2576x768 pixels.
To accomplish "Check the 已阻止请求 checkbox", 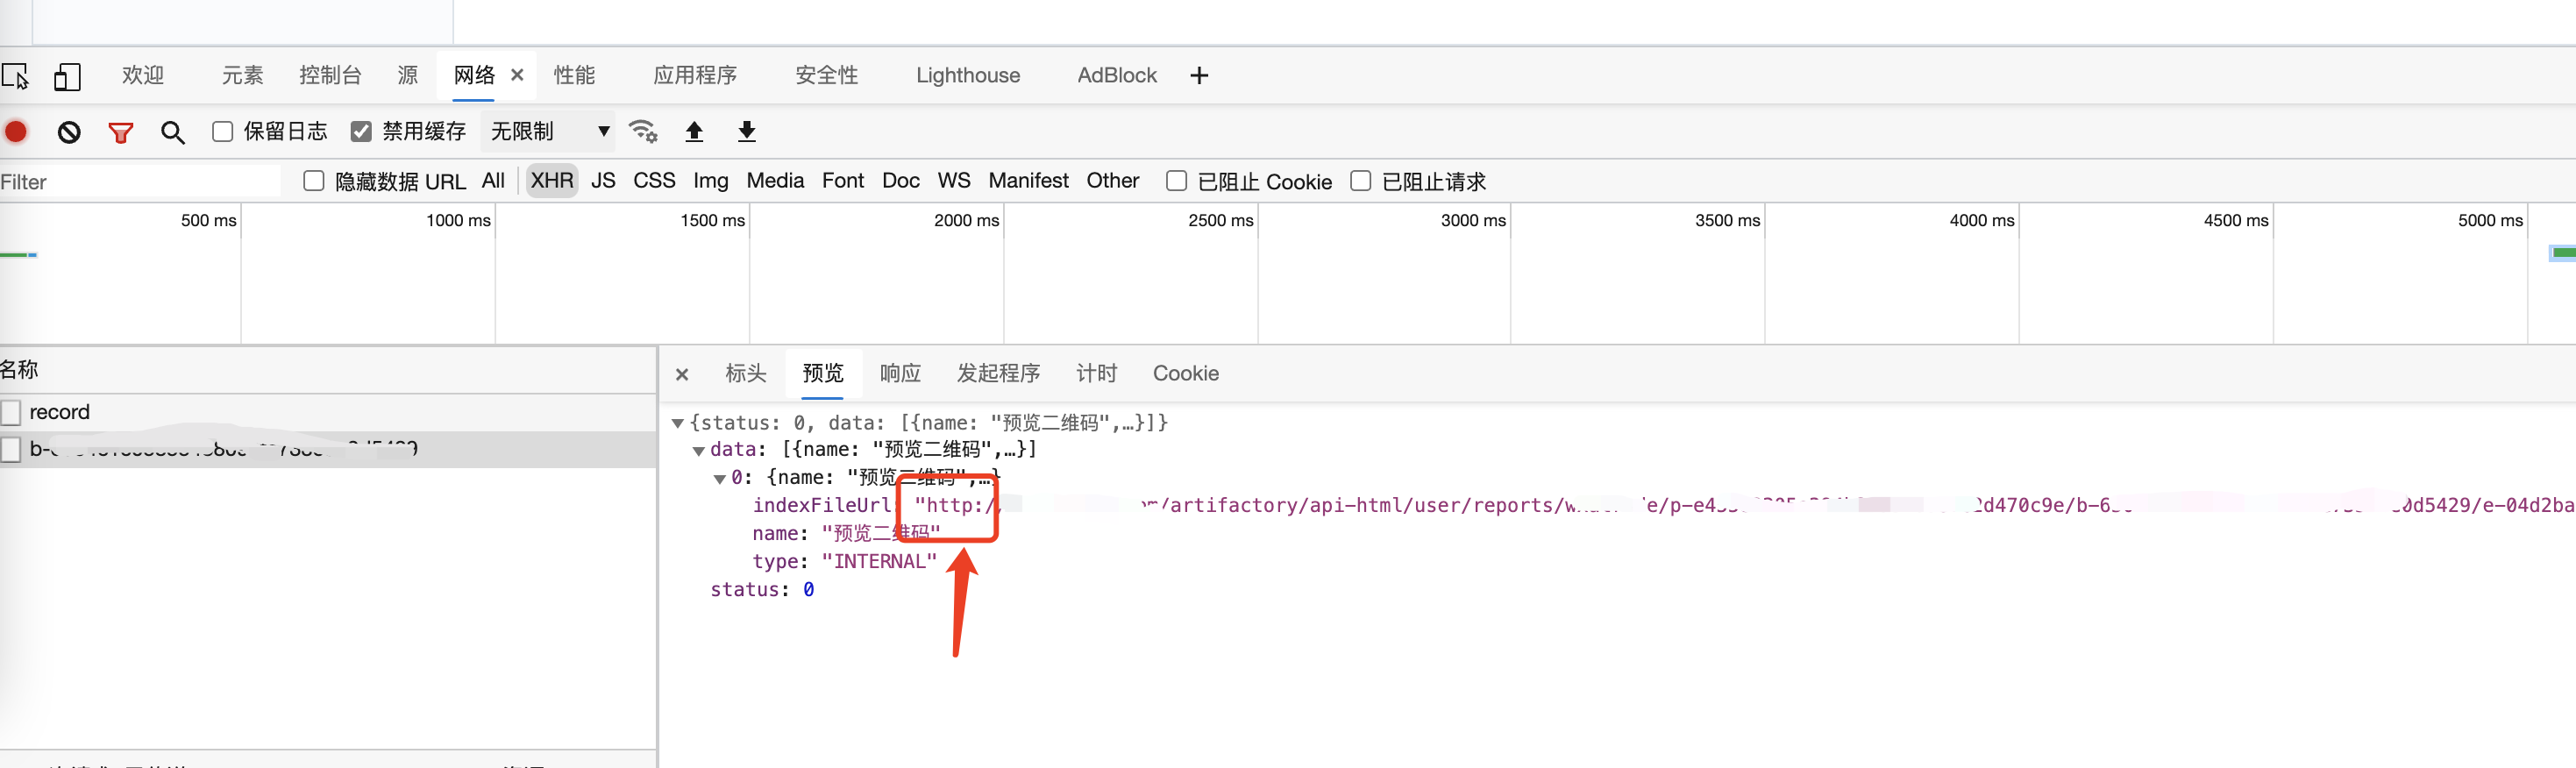I will 1360,181.
